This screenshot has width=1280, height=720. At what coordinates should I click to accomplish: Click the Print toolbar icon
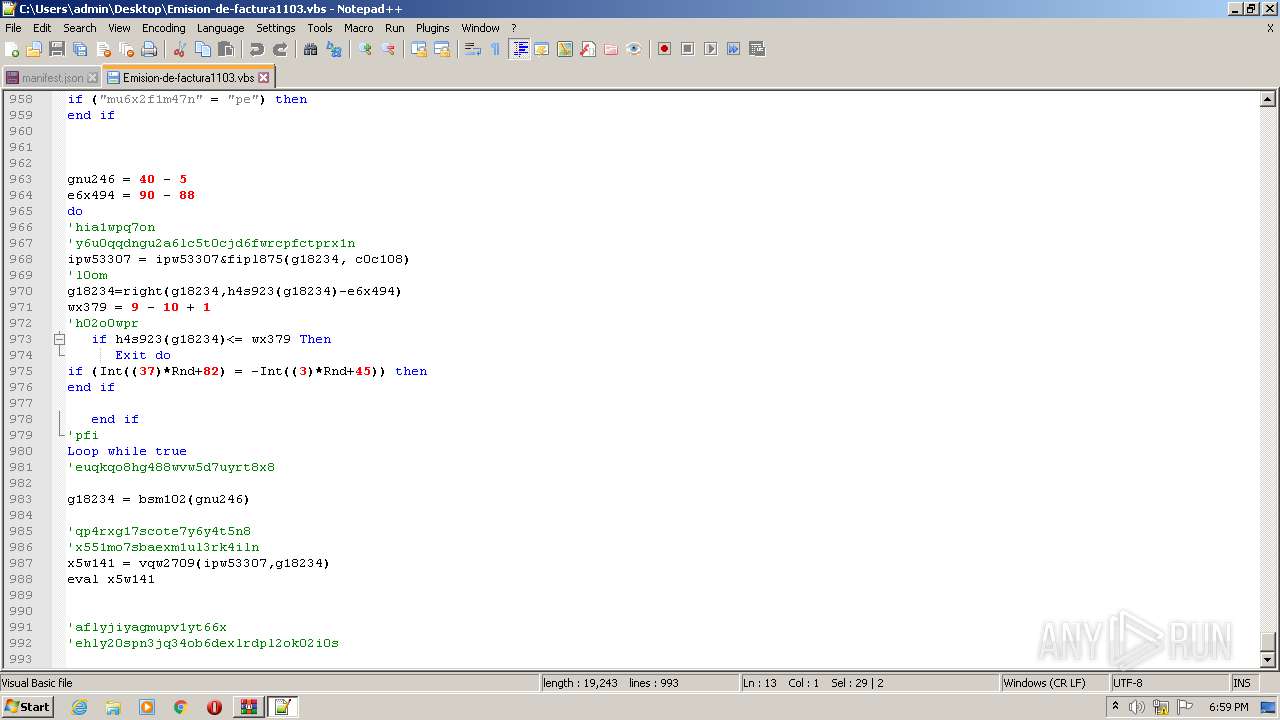[x=149, y=49]
